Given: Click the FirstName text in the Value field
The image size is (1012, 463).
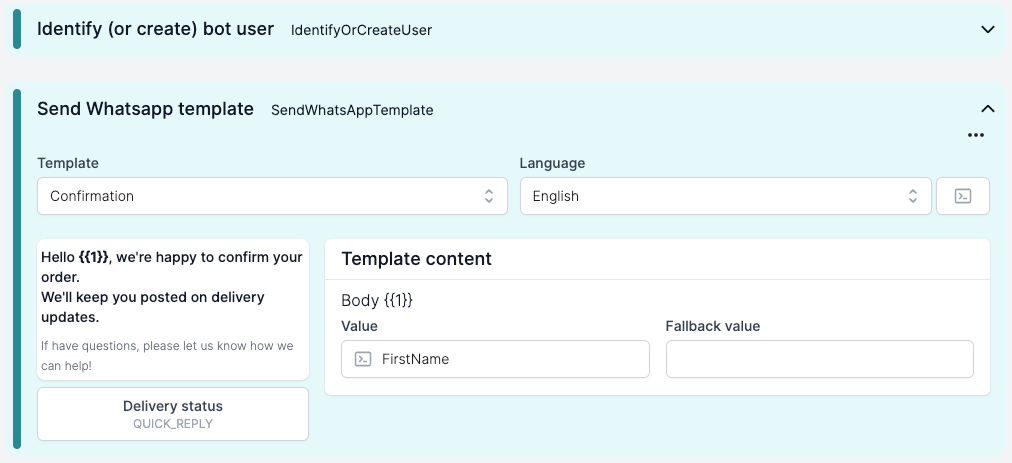Looking at the screenshot, I should point(415,359).
